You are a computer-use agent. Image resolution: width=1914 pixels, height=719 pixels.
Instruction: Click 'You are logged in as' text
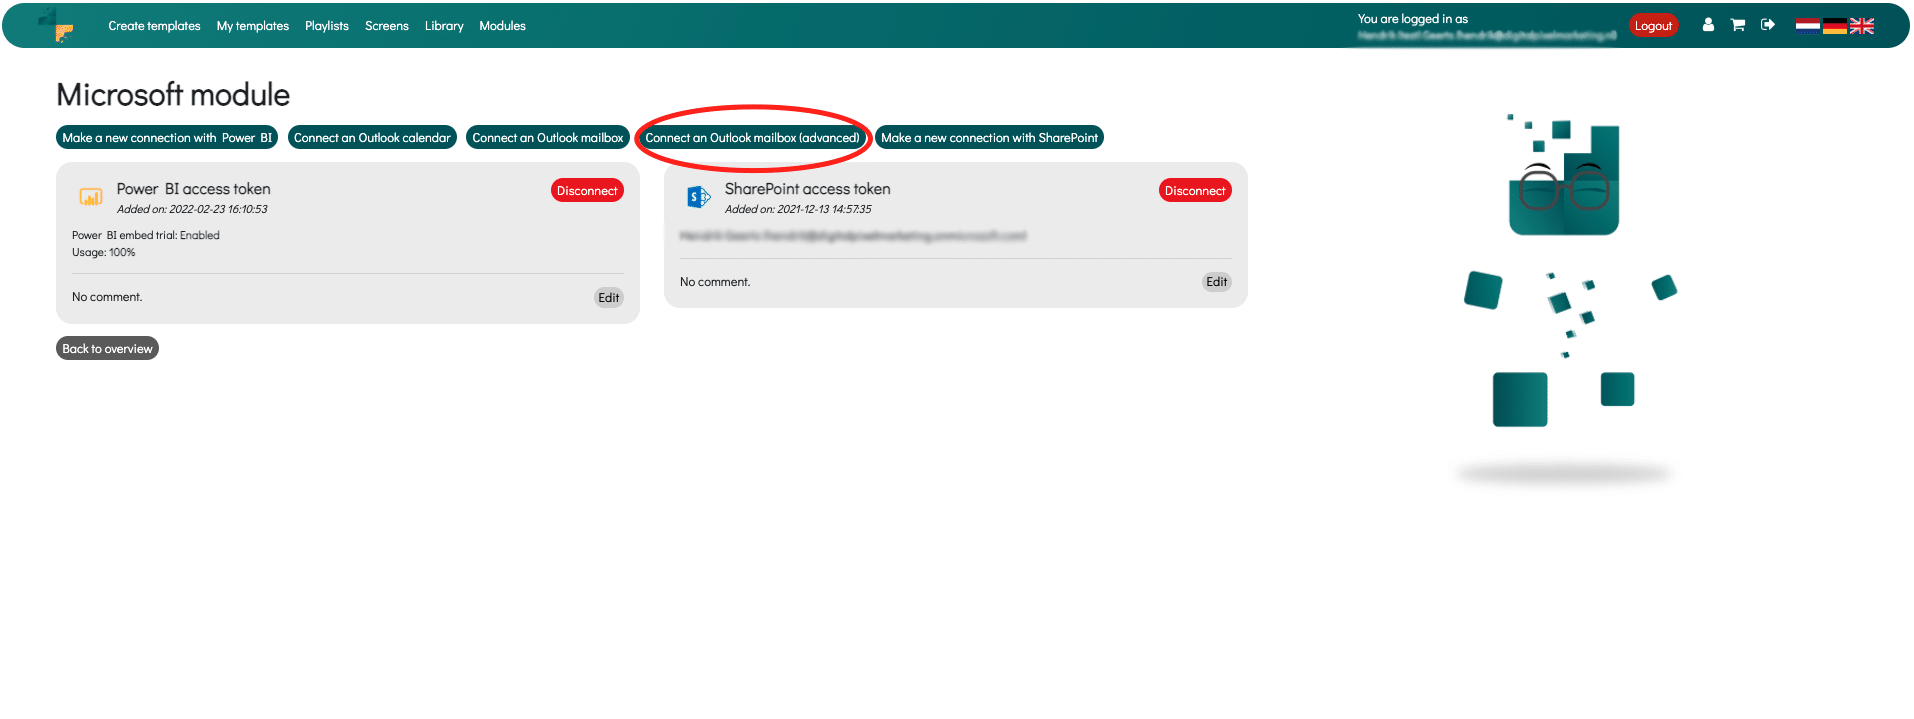1413,19
